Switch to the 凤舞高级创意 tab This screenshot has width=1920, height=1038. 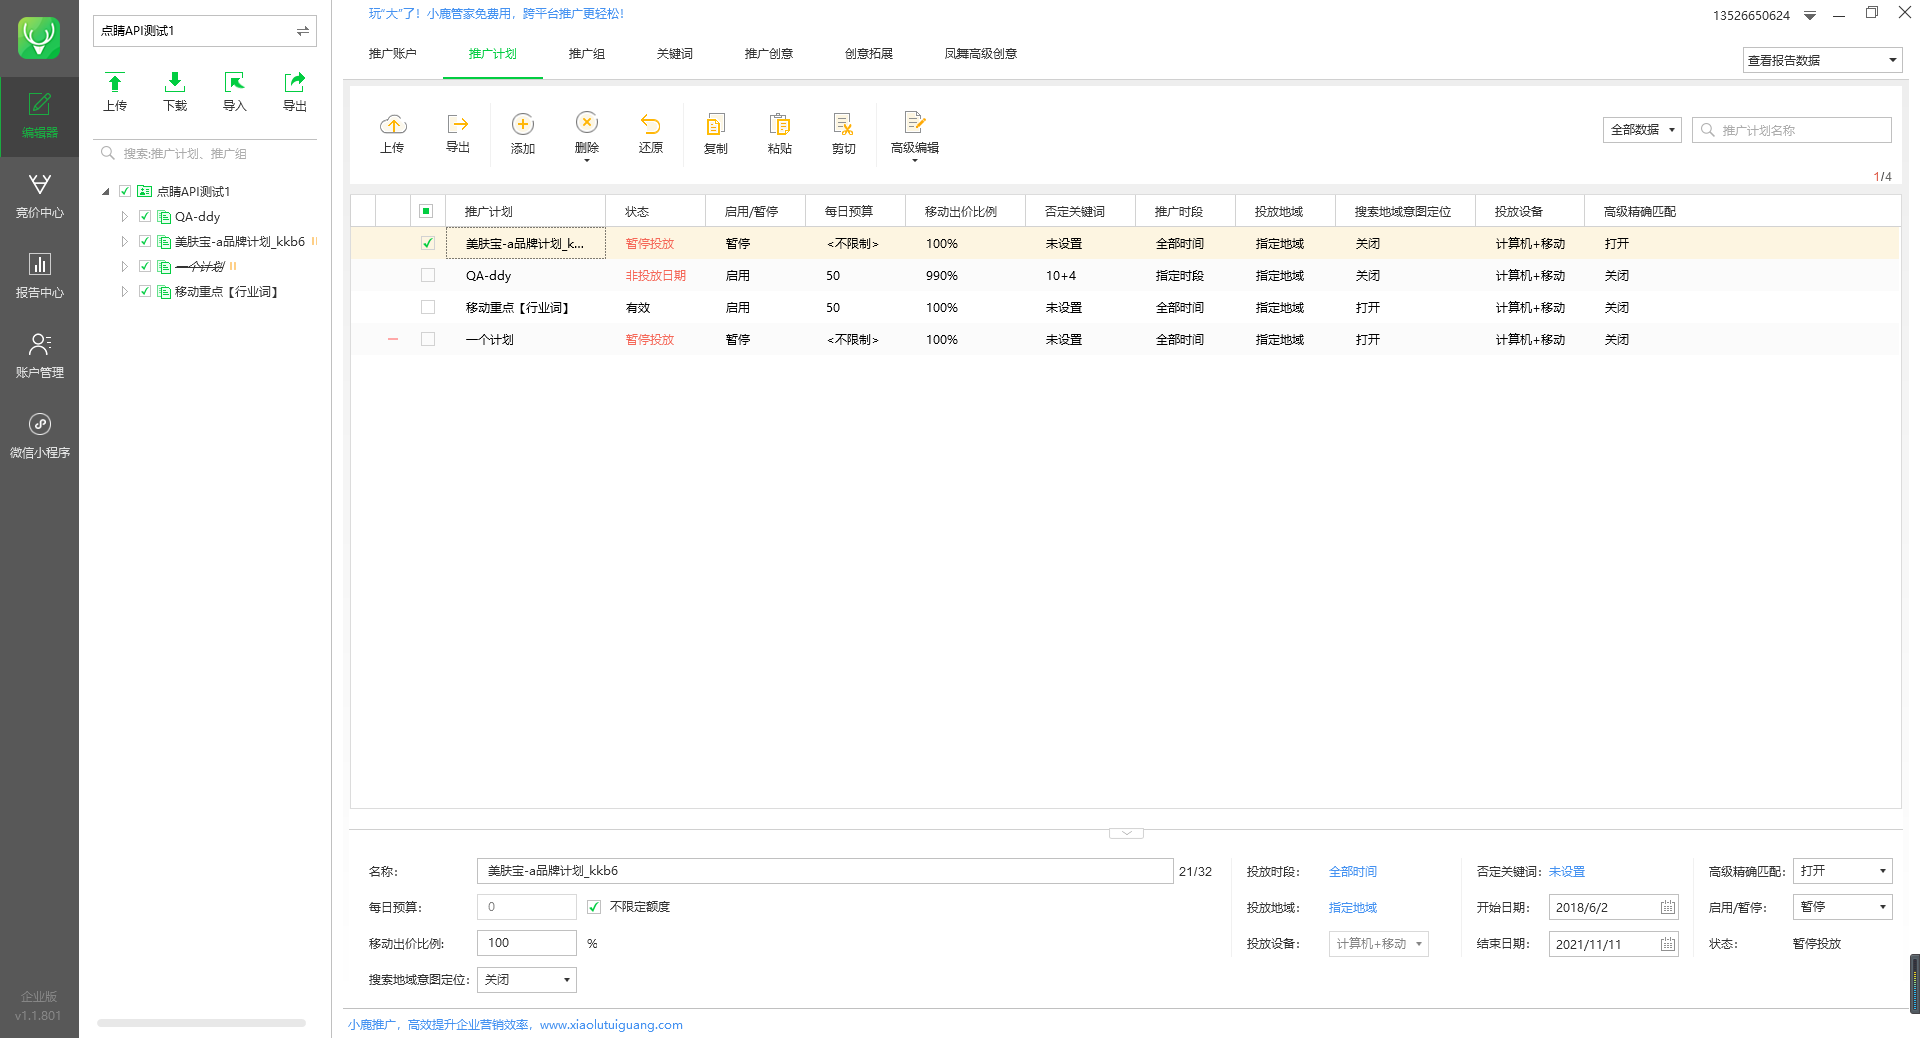981,54
